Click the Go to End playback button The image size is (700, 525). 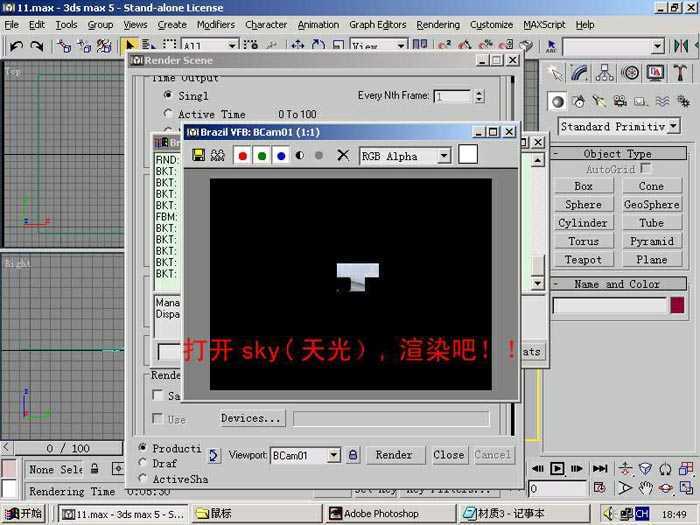[x=600, y=468]
